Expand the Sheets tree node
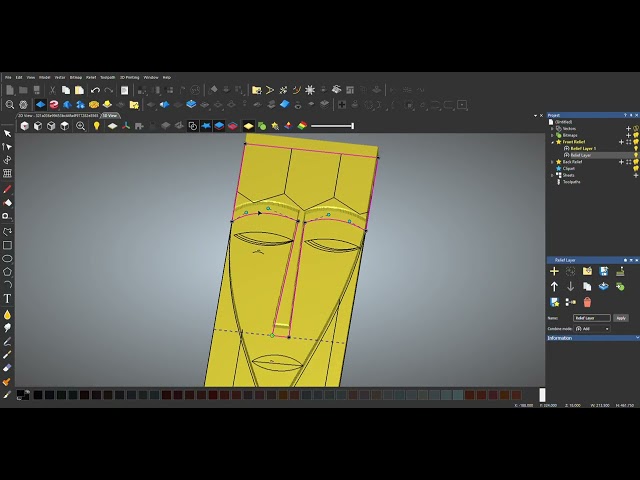Image resolution: width=640 pixels, height=480 pixels. (552, 175)
